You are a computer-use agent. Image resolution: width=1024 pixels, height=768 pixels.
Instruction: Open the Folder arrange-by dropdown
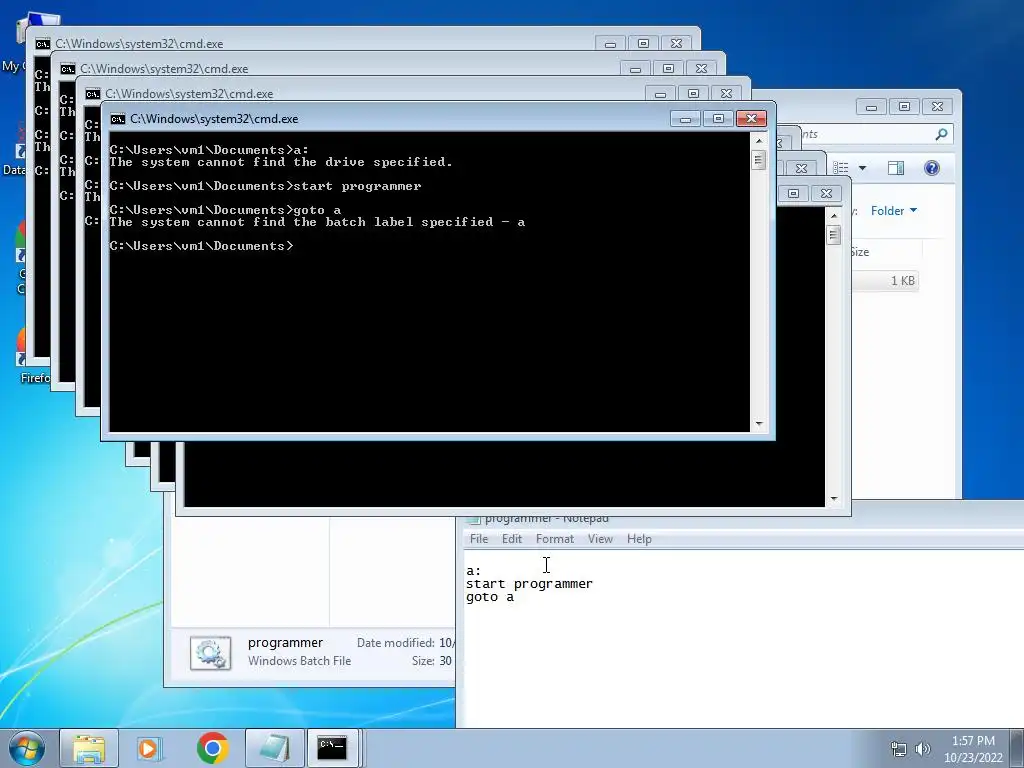(893, 211)
